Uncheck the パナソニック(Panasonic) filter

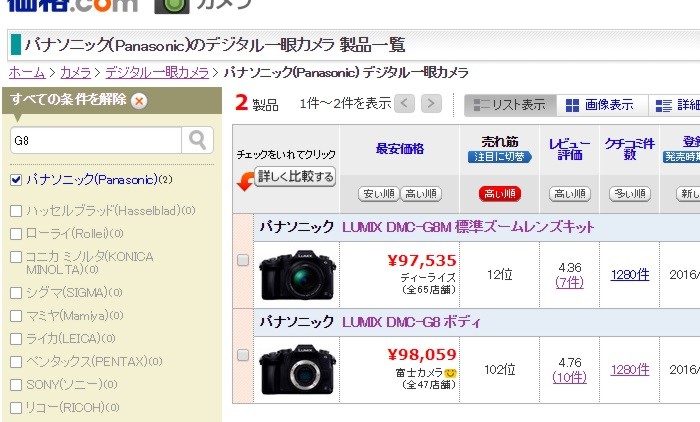point(16,180)
